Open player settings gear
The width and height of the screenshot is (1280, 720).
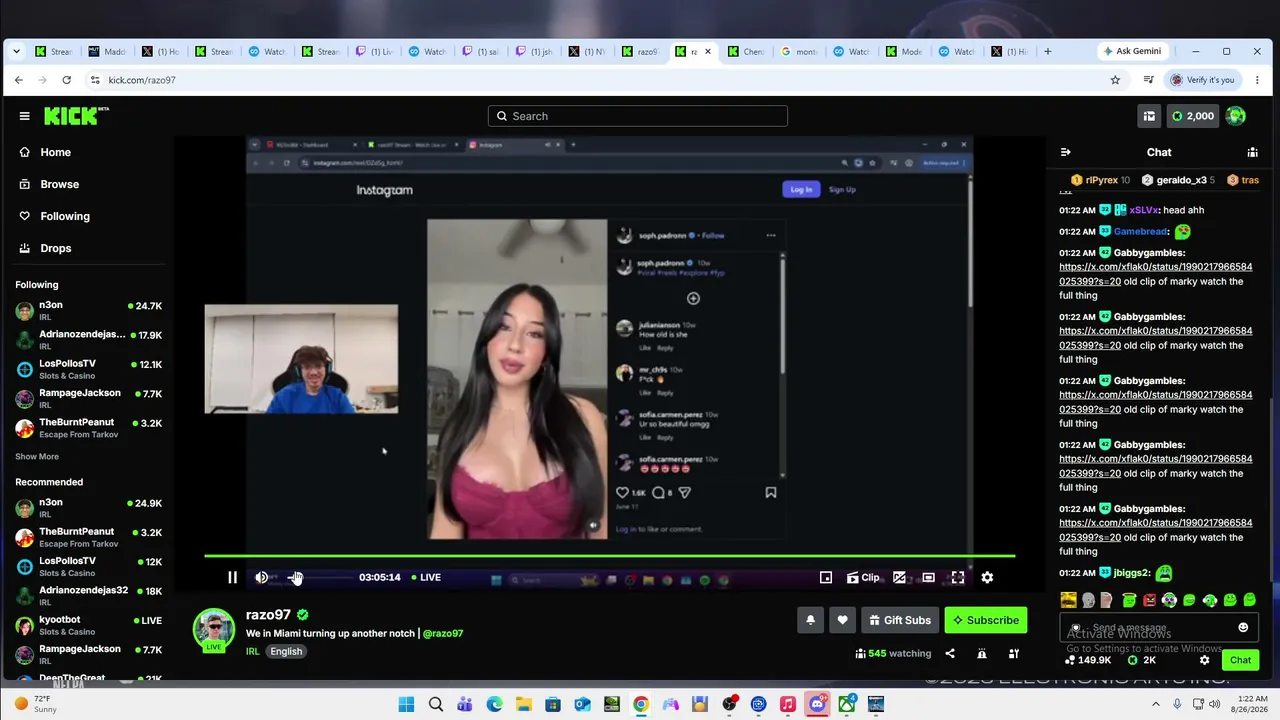(987, 577)
